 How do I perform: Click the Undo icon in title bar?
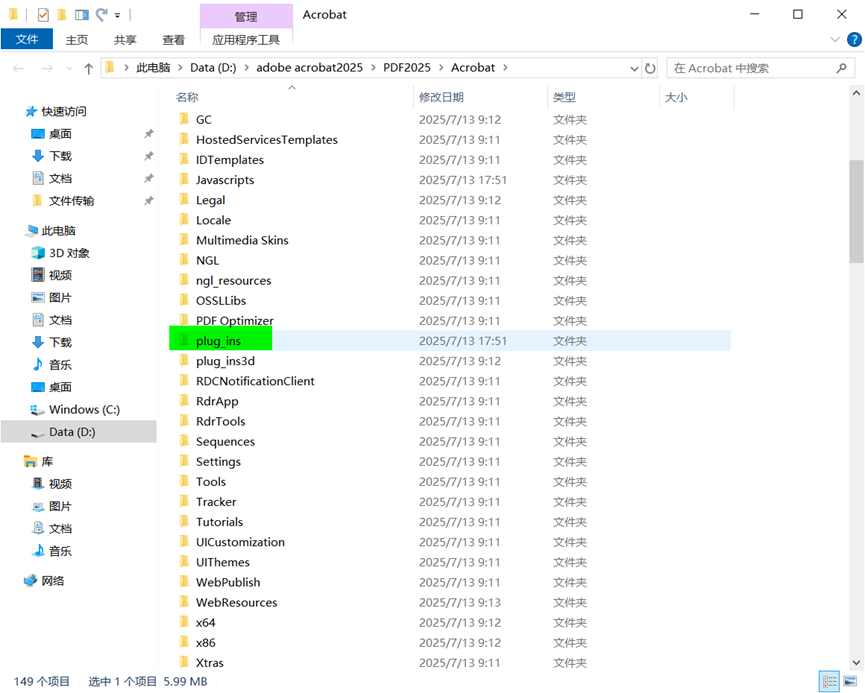tap(102, 15)
